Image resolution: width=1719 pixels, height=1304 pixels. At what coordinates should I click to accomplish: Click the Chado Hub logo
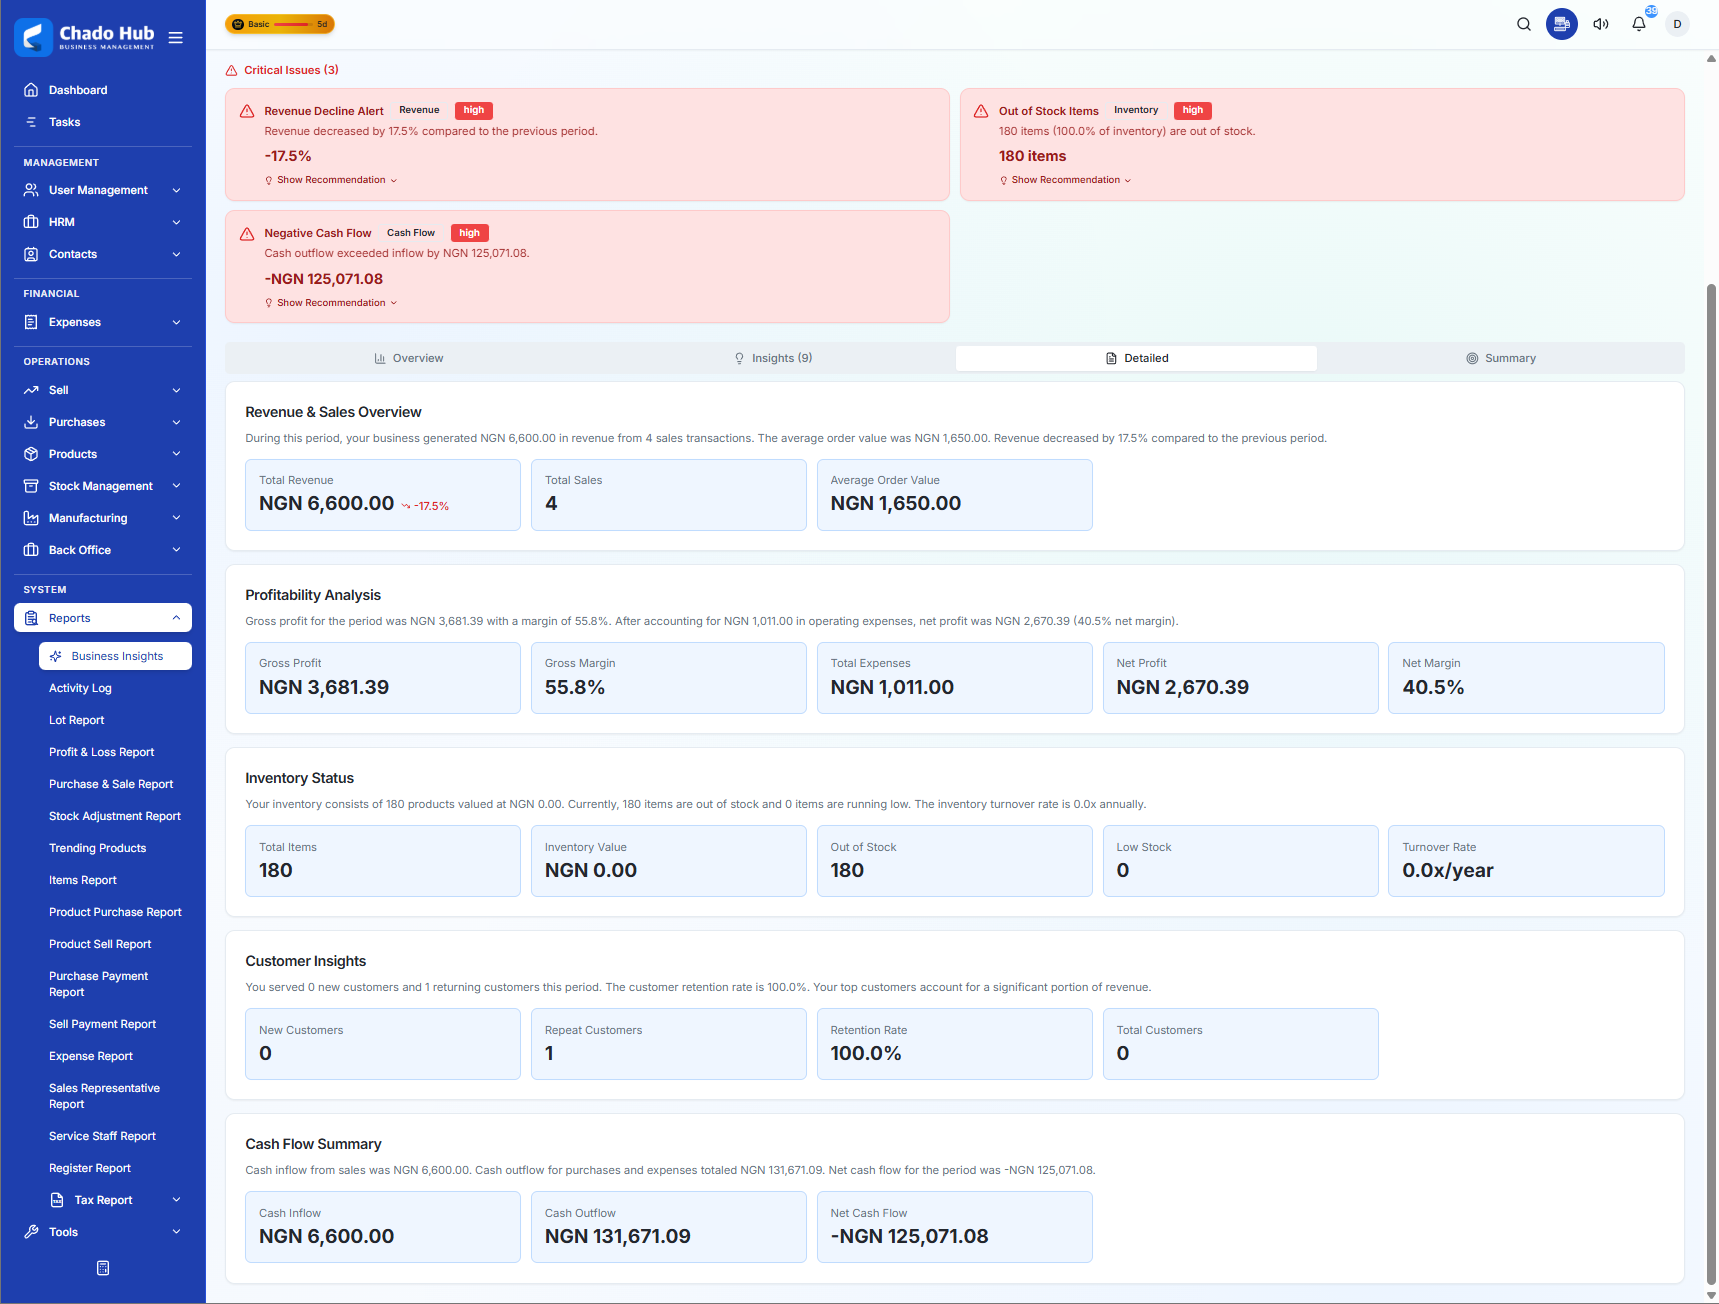pos(85,37)
